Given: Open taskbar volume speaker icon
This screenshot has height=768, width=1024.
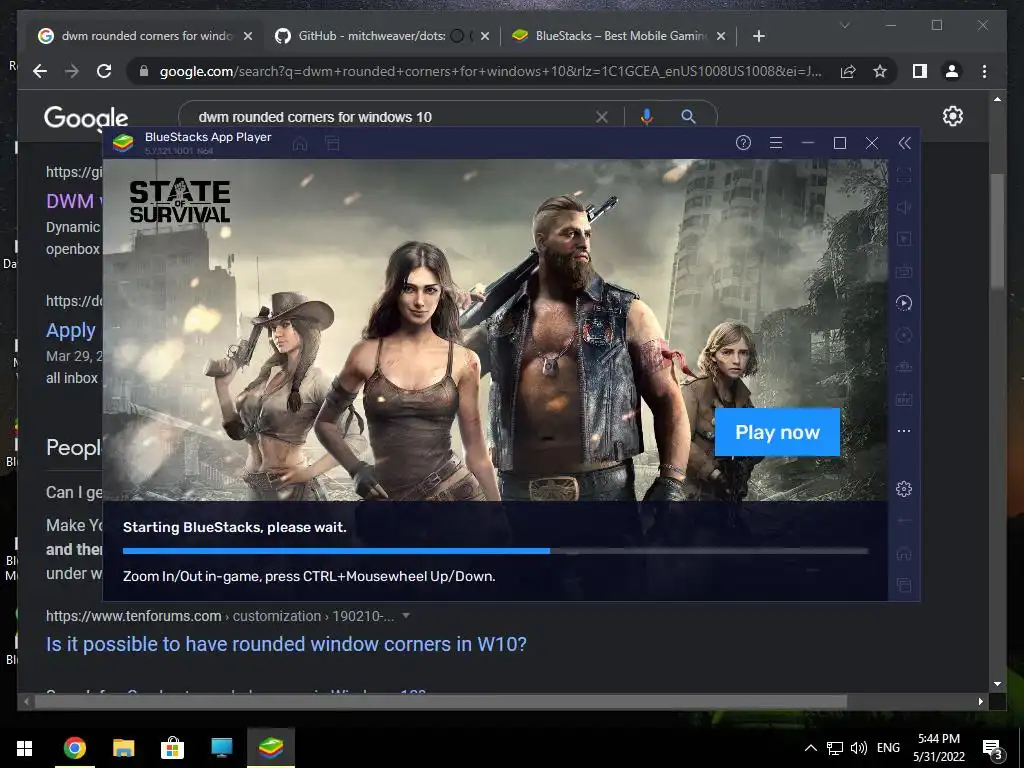Looking at the screenshot, I should click(859, 748).
